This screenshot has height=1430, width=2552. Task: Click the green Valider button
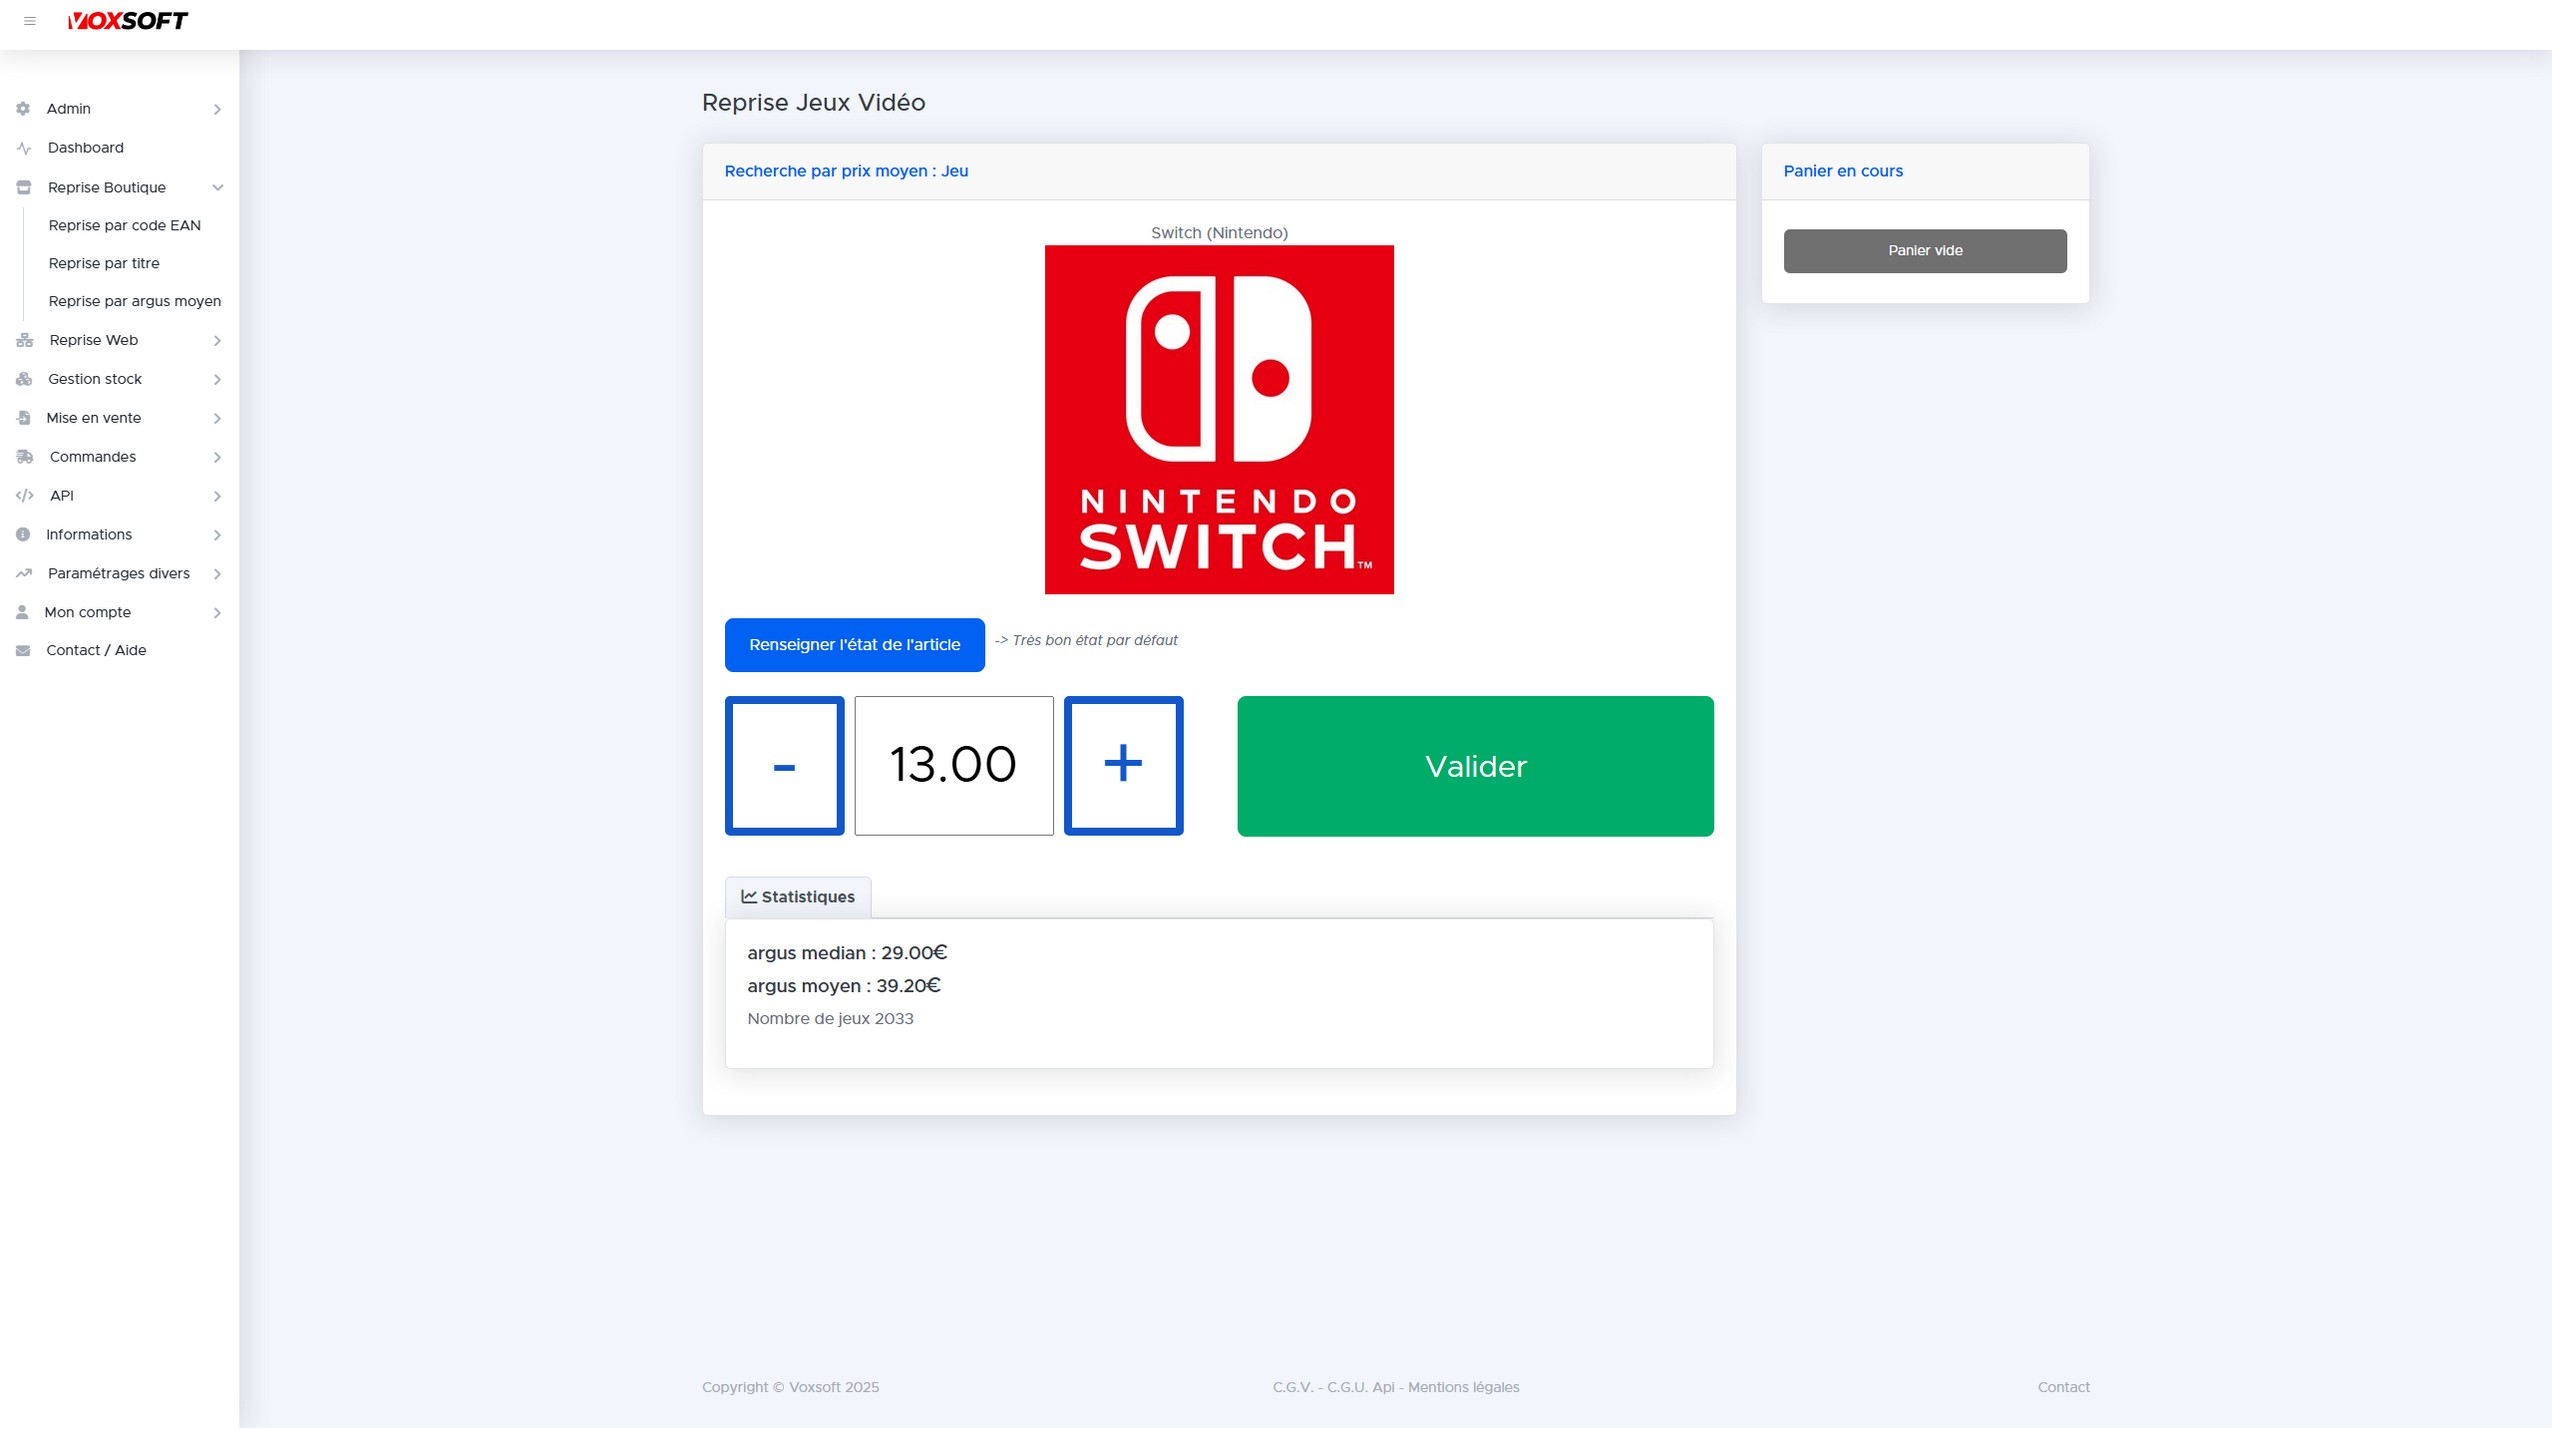click(x=1474, y=766)
